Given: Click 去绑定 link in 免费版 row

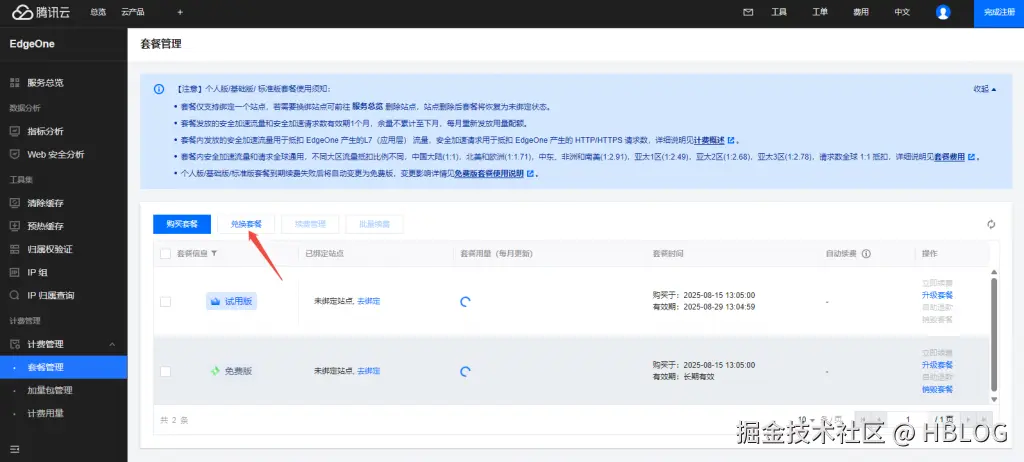Looking at the screenshot, I should pyautogui.click(x=368, y=371).
